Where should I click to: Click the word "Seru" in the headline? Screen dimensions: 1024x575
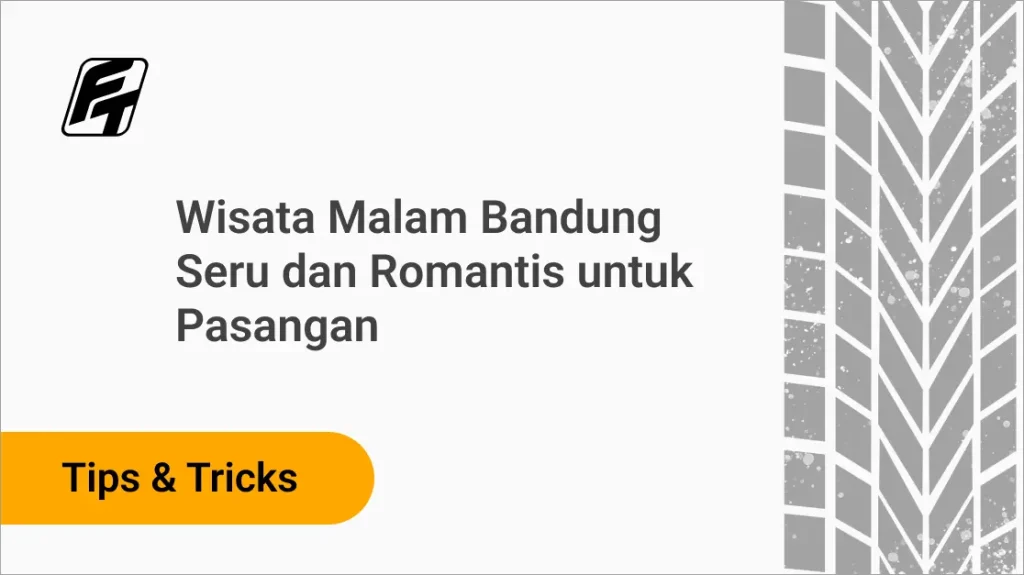(223, 271)
